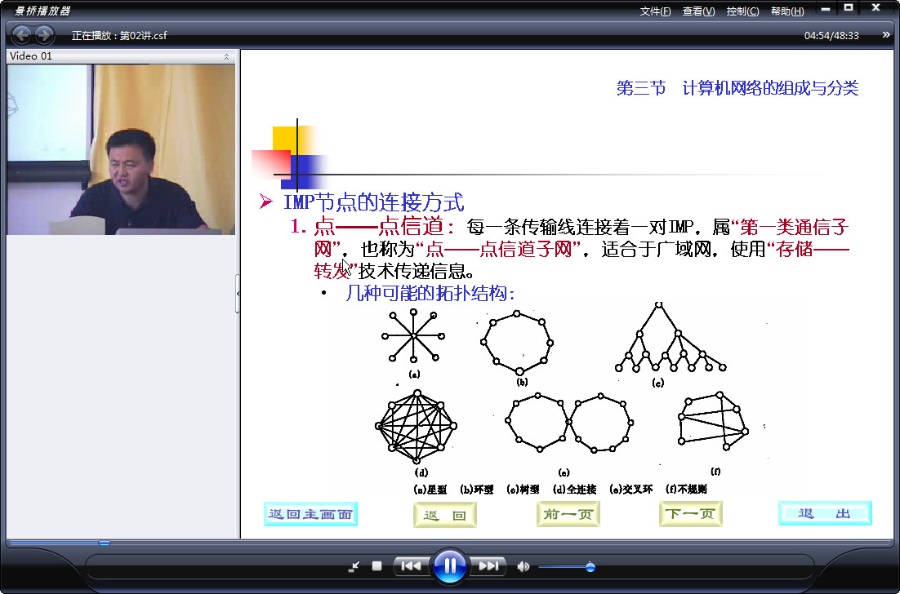This screenshot has width=900, height=594.
Task: Expand the double-chevron overflow beside the time
Action: [x=886, y=35]
